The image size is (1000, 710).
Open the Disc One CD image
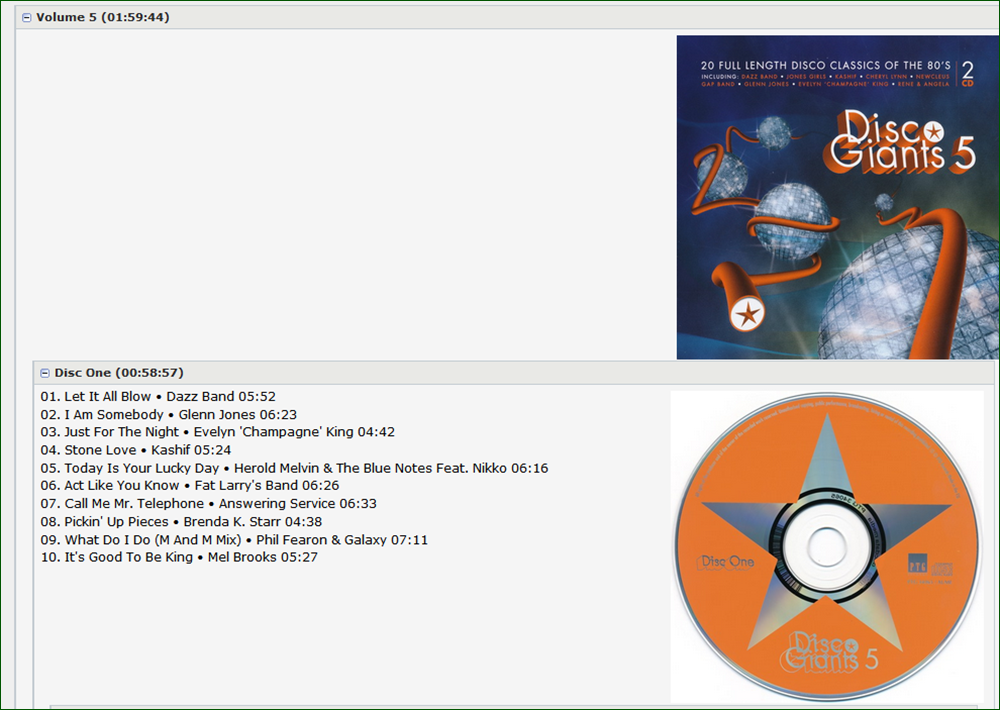point(827,547)
